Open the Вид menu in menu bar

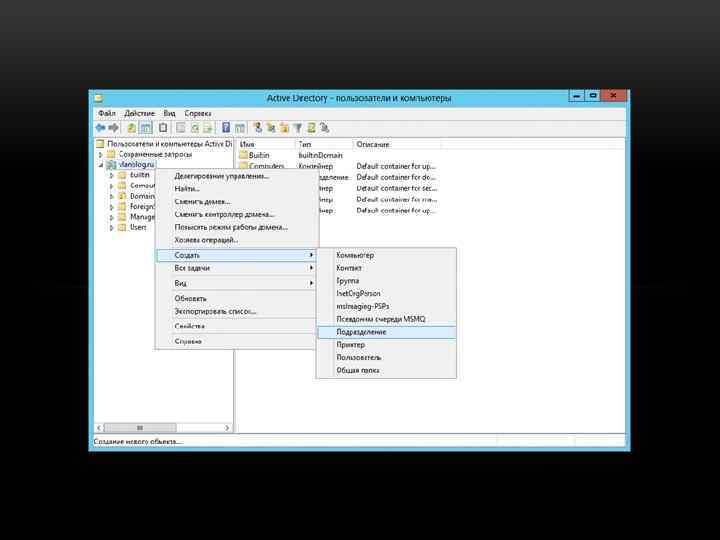169,113
